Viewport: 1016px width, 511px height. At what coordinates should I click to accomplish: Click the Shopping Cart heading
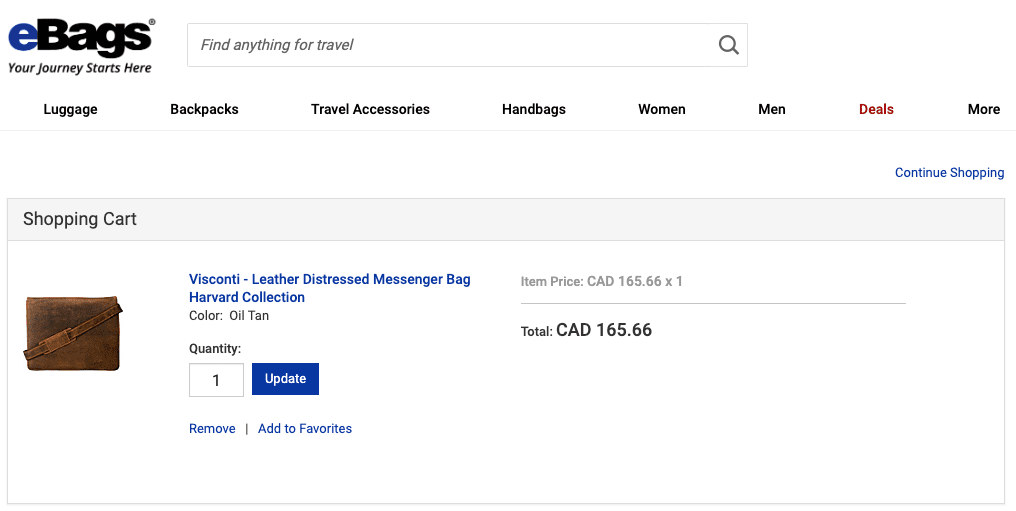80,219
